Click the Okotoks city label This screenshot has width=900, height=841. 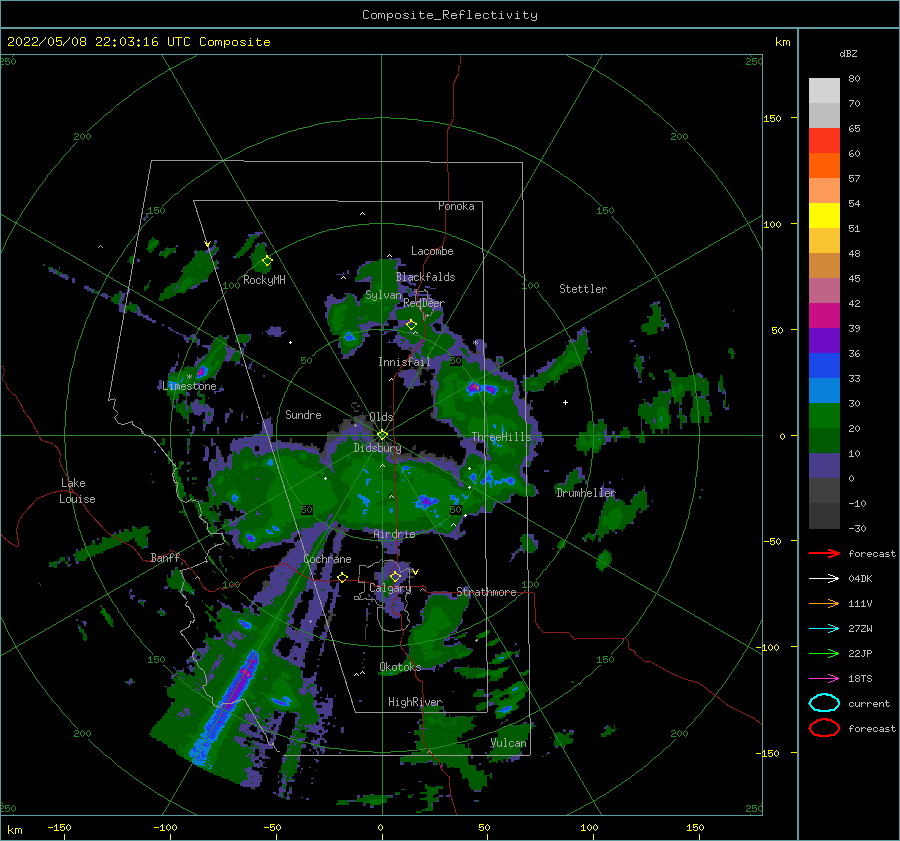click(x=400, y=667)
